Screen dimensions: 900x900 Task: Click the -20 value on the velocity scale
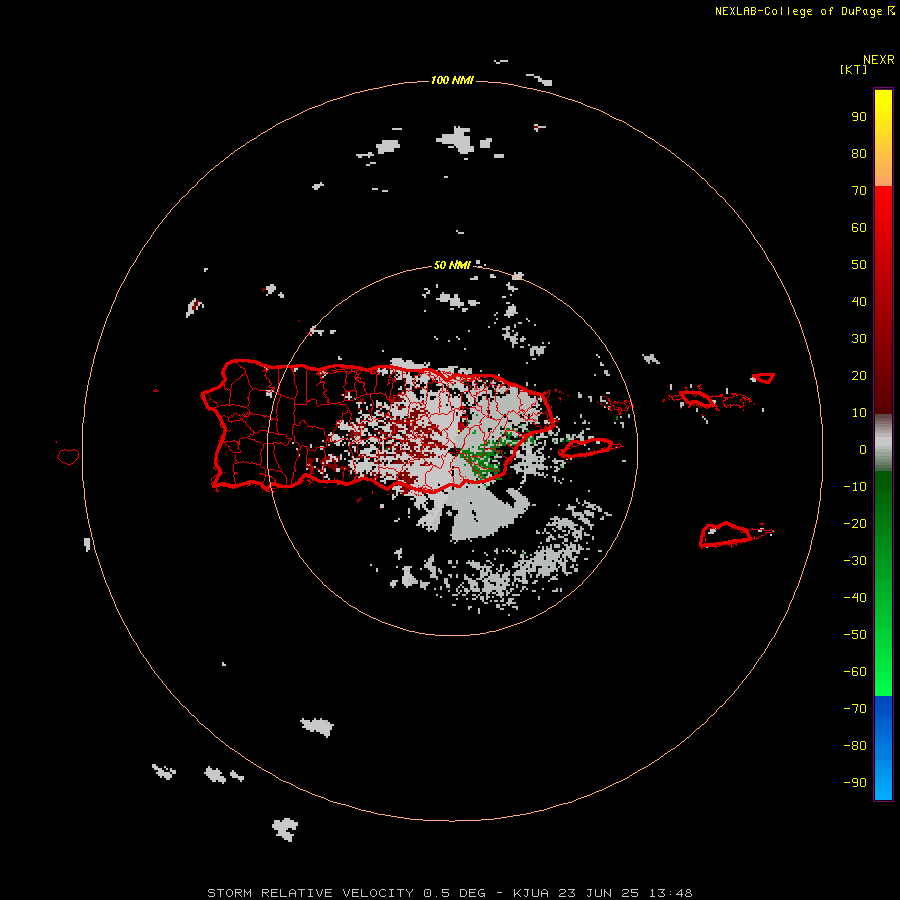click(x=855, y=524)
